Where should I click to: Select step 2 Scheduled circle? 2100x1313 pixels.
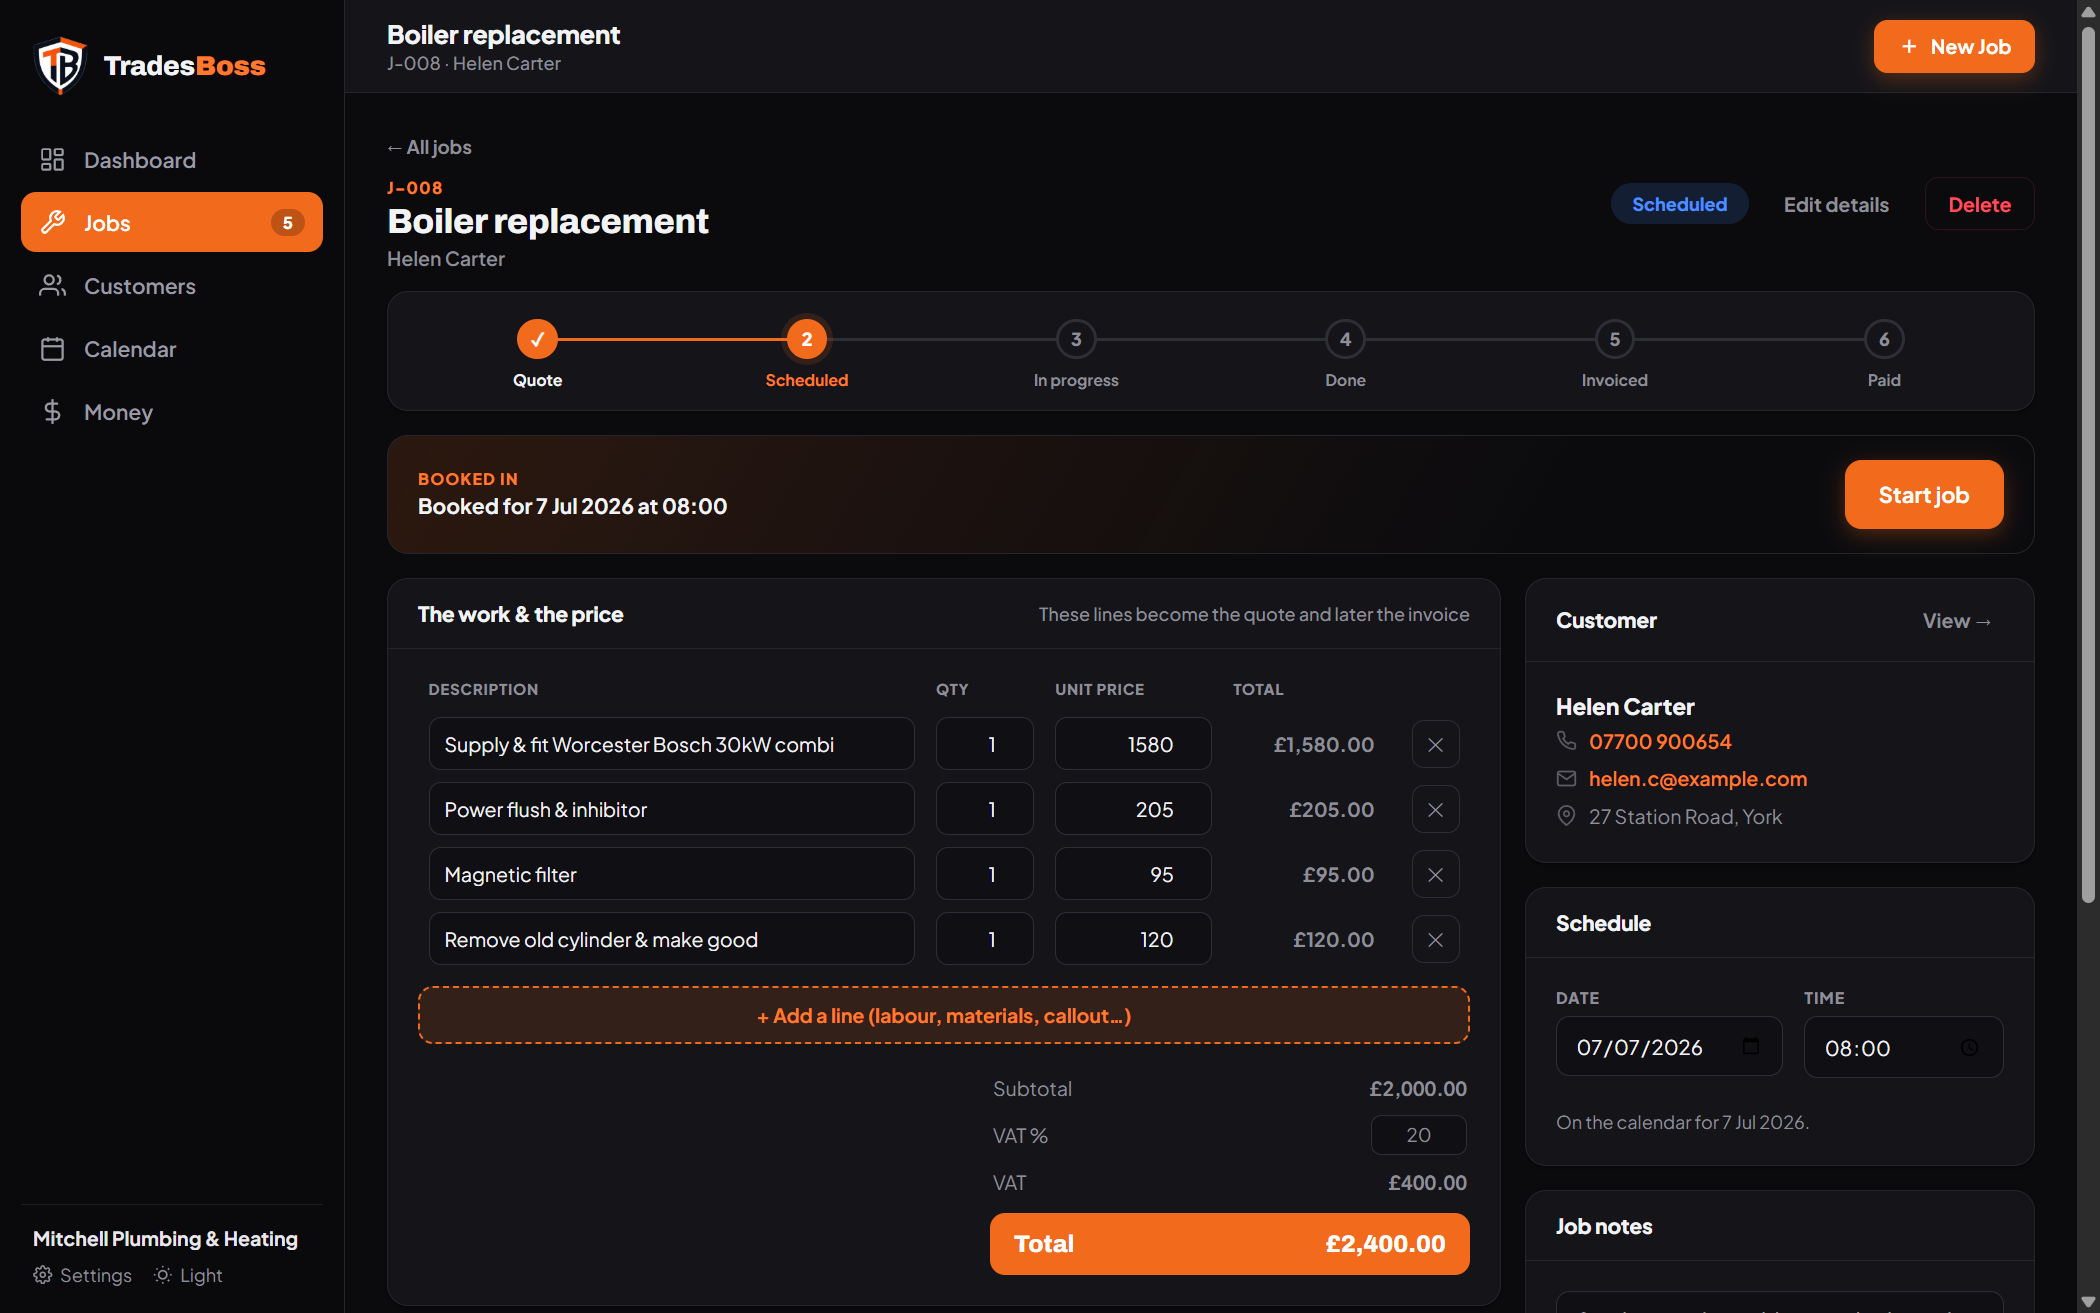pyautogui.click(x=806, y=339)
